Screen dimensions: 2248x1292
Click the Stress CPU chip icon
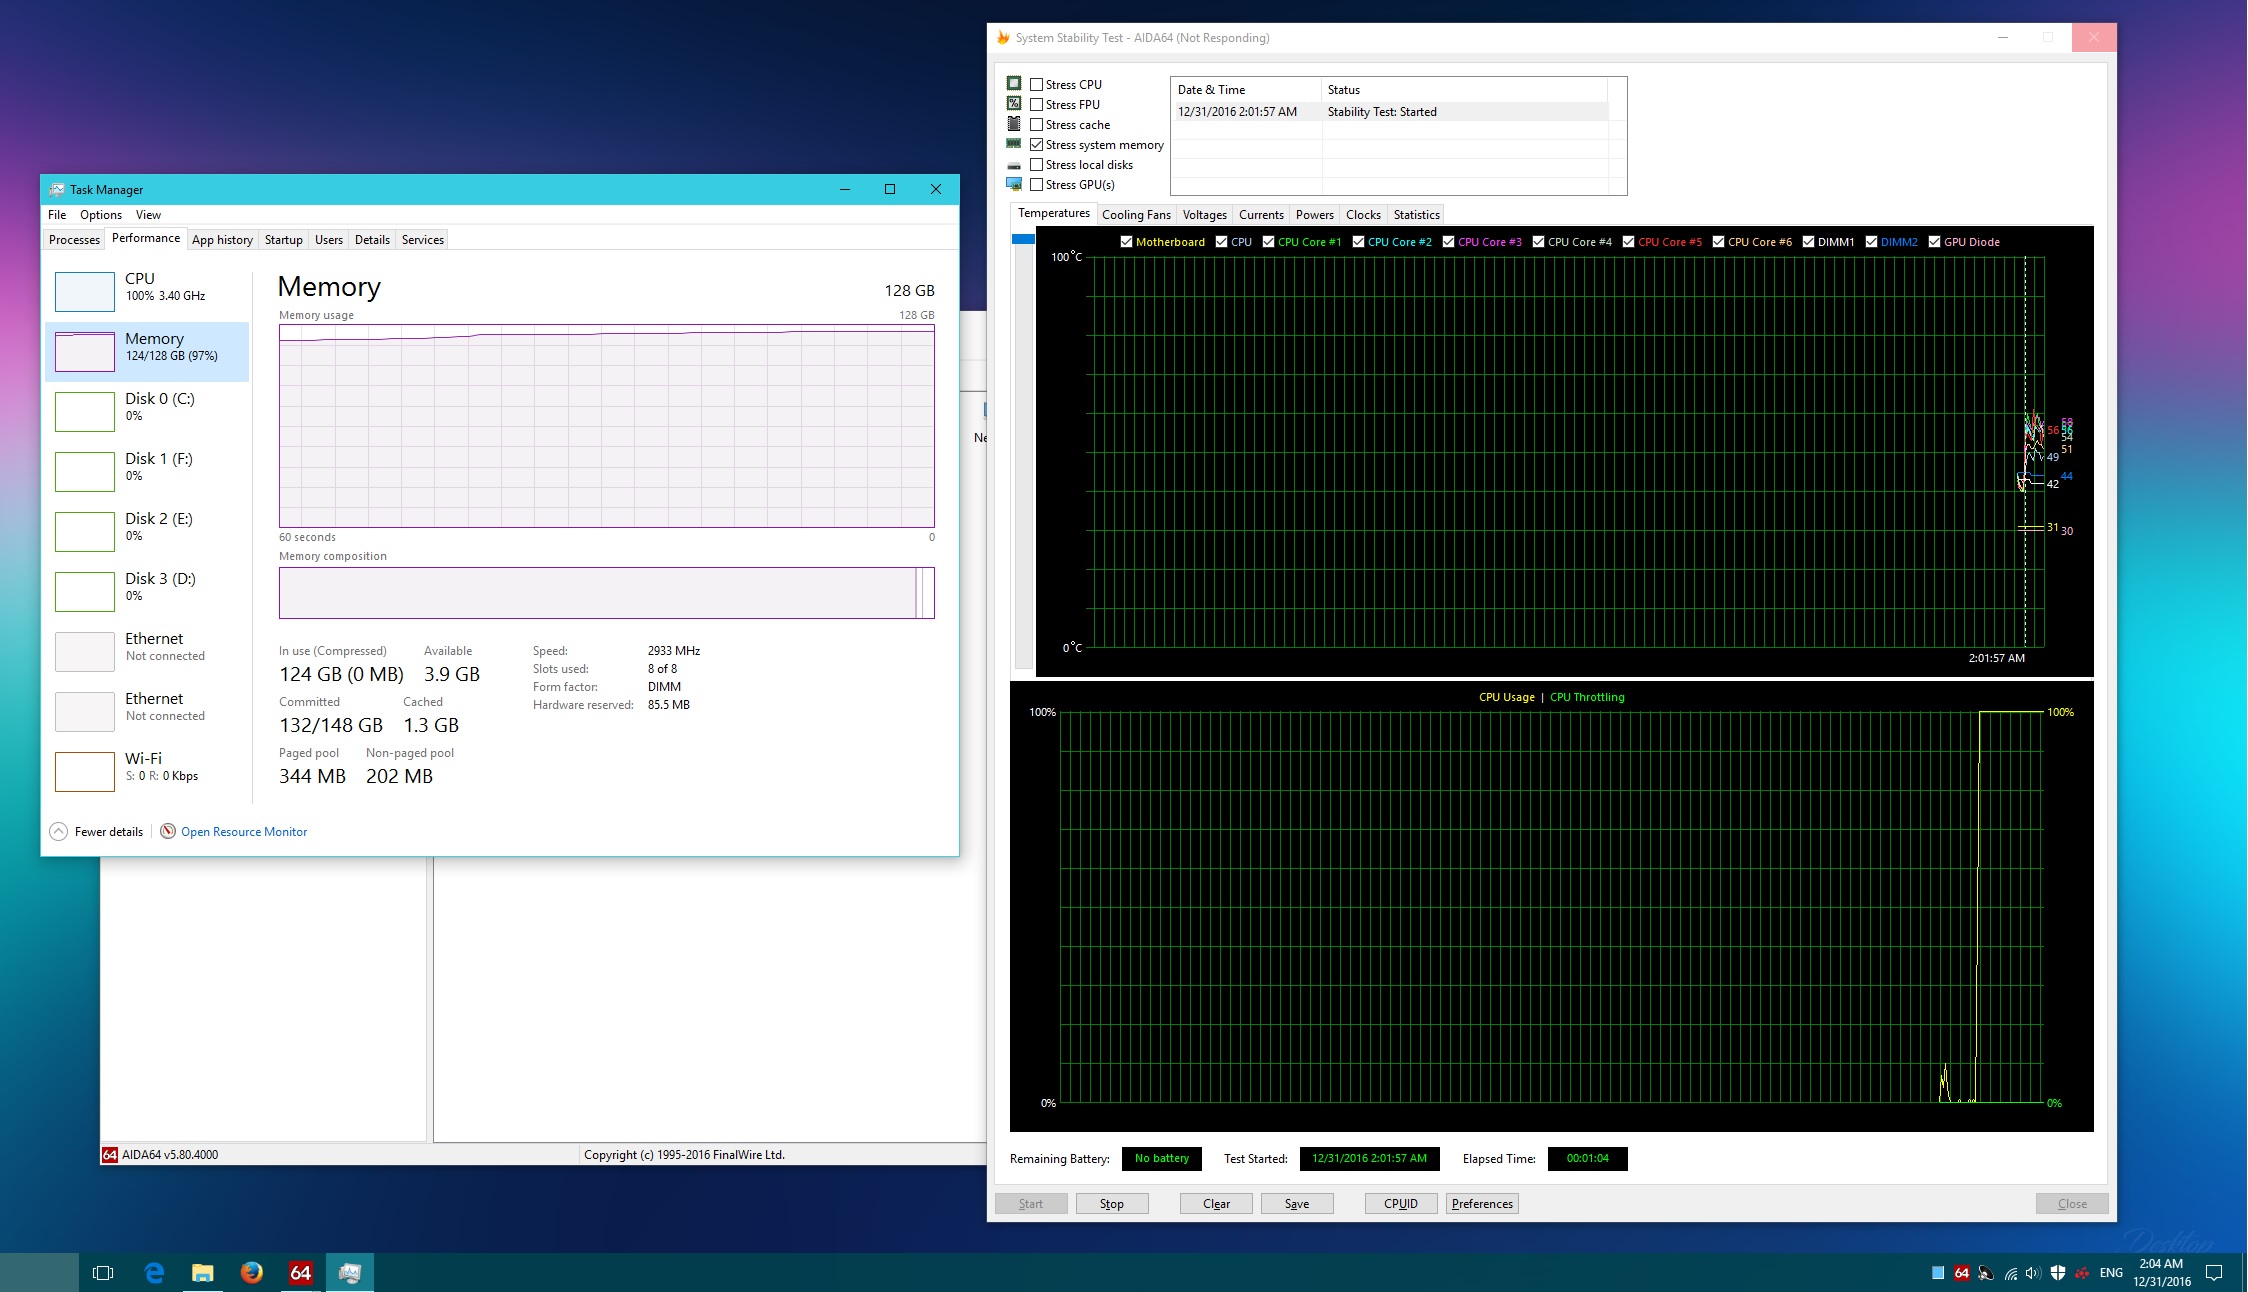tap(1014, 84)
